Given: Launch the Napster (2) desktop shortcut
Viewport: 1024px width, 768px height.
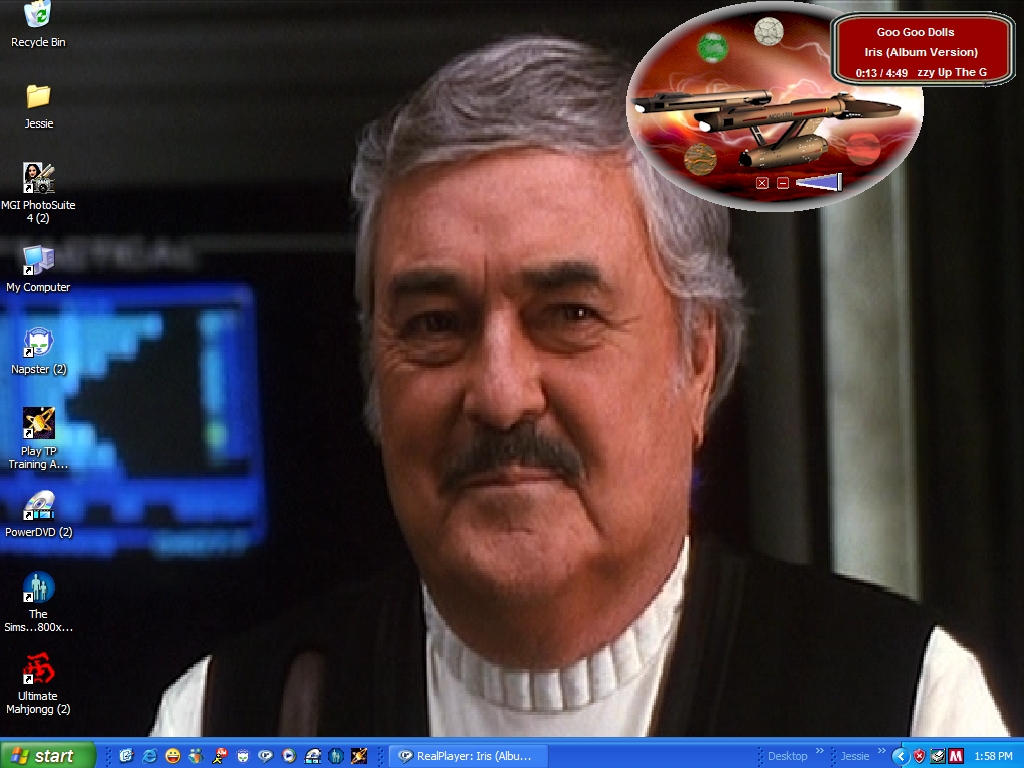Looking at the screenshot, I should coord(39,351).
